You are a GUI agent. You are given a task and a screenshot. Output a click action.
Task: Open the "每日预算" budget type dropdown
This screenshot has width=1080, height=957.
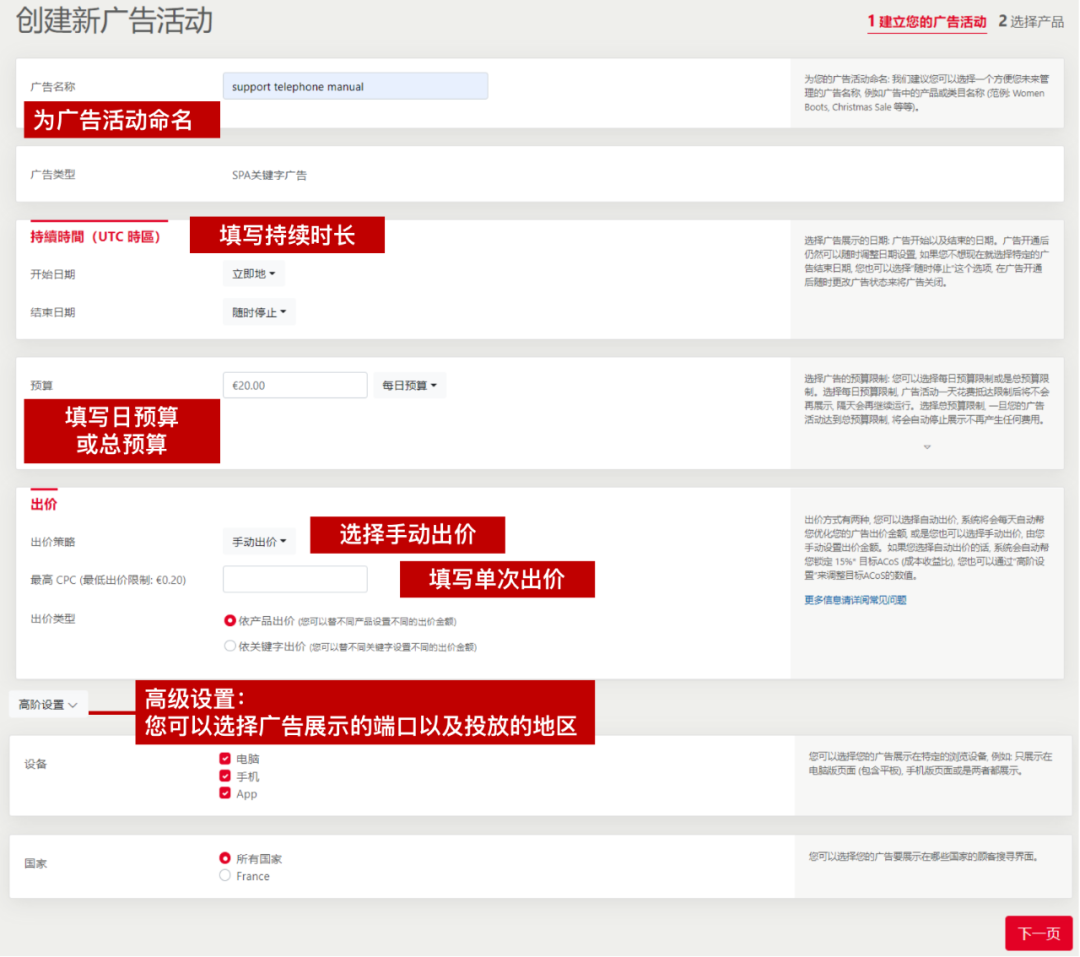408,385
